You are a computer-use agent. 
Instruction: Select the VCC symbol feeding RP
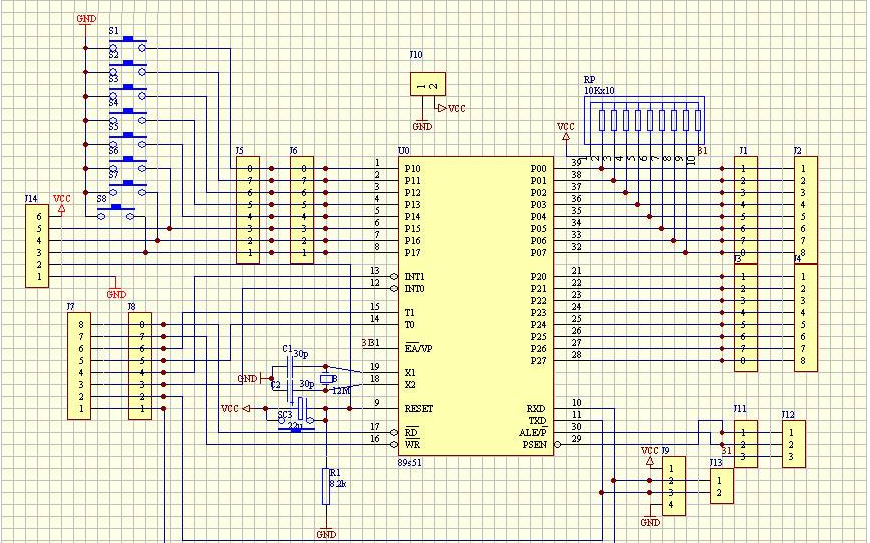pyautogui.click(x=566, y=131)
